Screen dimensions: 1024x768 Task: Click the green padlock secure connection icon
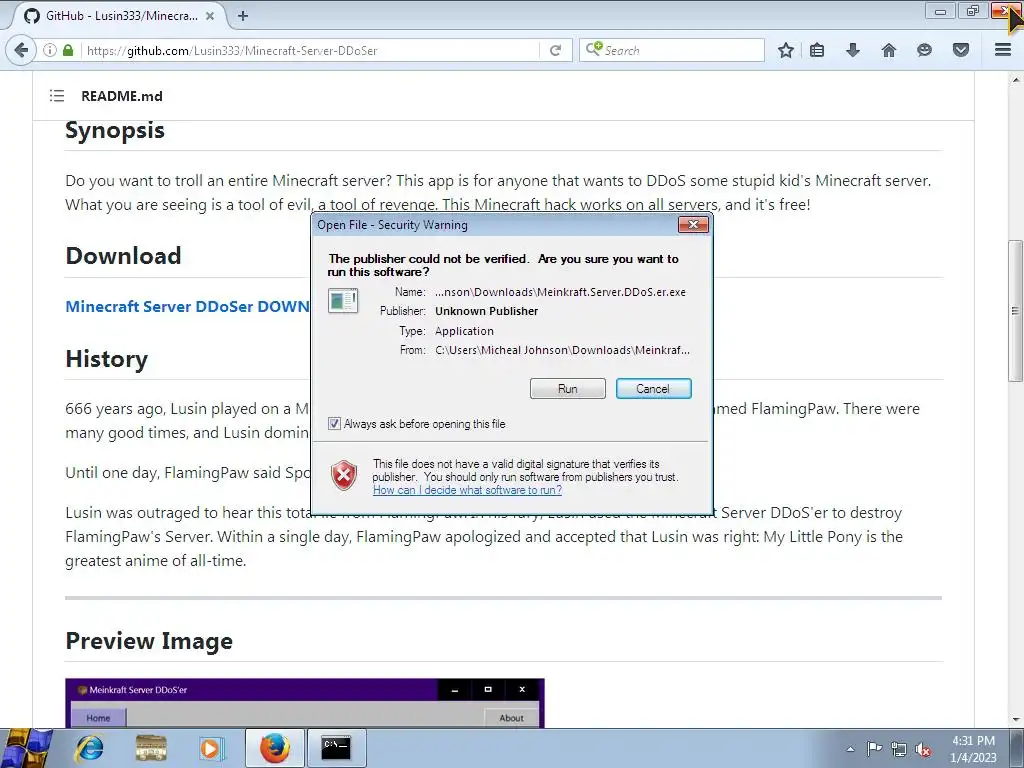(68, 50)
